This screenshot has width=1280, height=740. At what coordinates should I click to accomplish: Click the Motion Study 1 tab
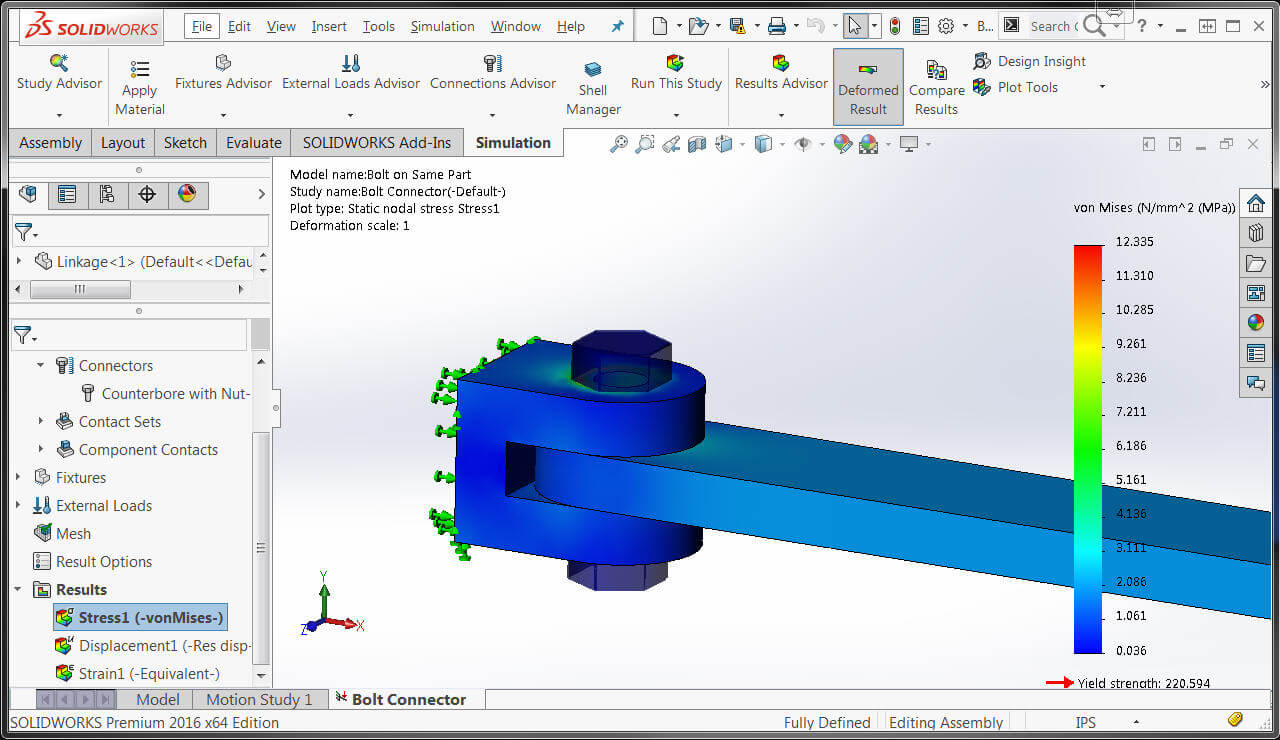pos(259,699)
